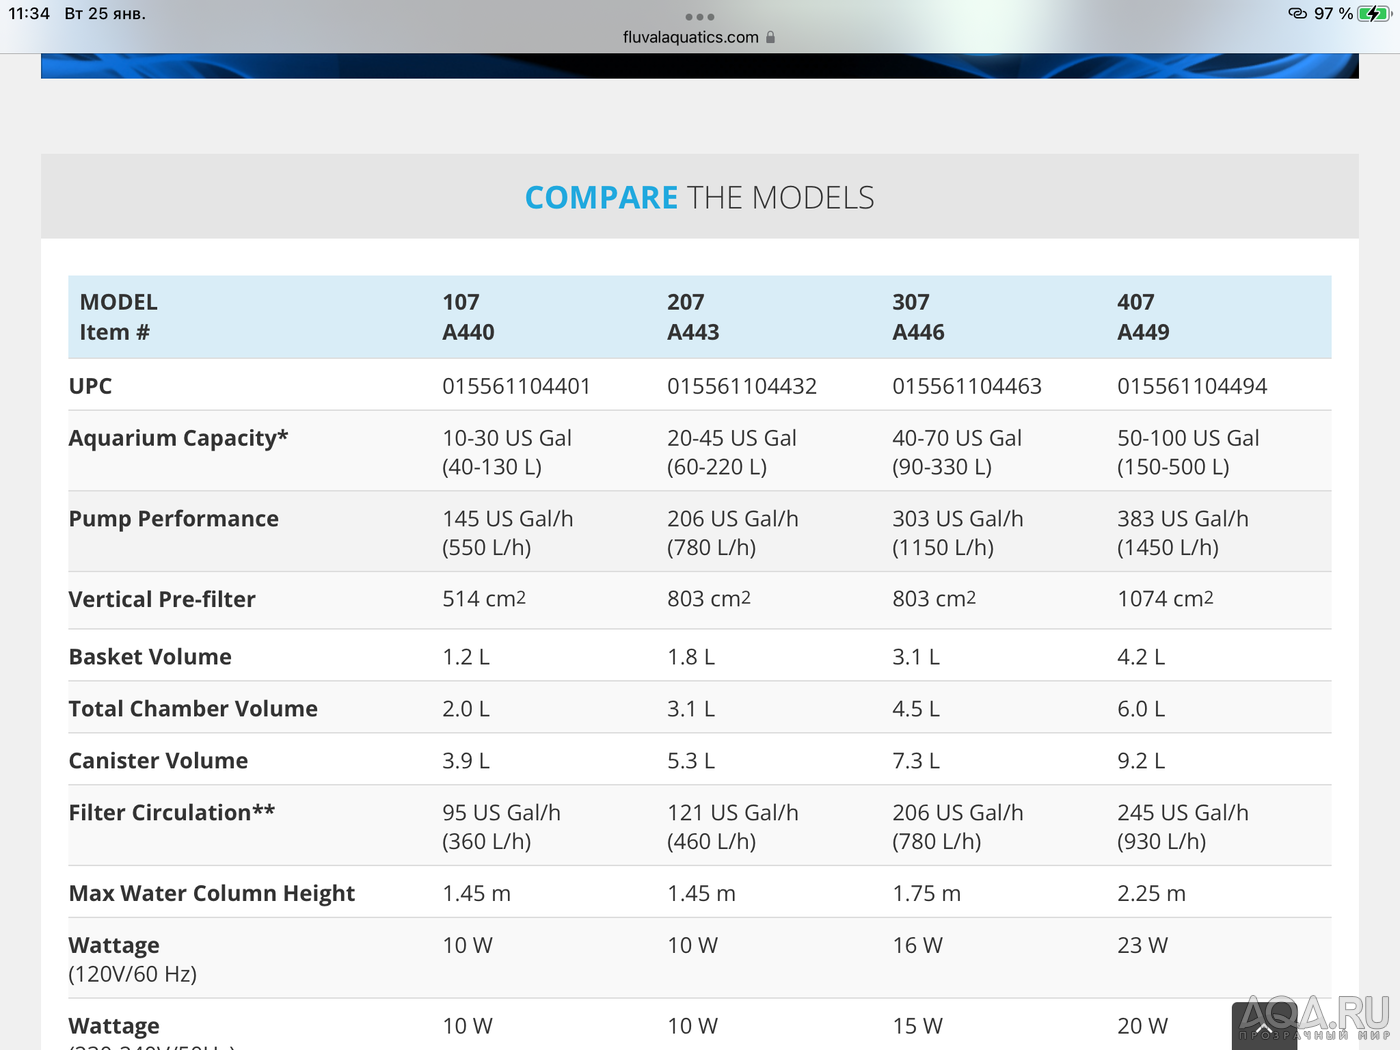Viewport: 1400px width, 1050px height.
Task: Tap the 514 cm2 pre-filter value
Action: click(x=484, y=599)
